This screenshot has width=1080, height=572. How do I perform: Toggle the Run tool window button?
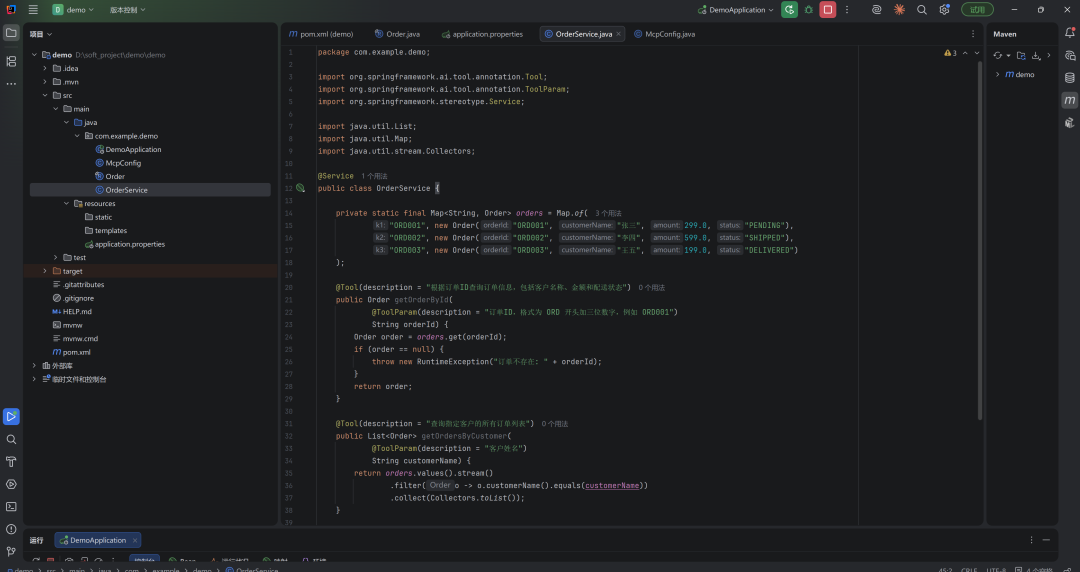(x=11, y=416)
